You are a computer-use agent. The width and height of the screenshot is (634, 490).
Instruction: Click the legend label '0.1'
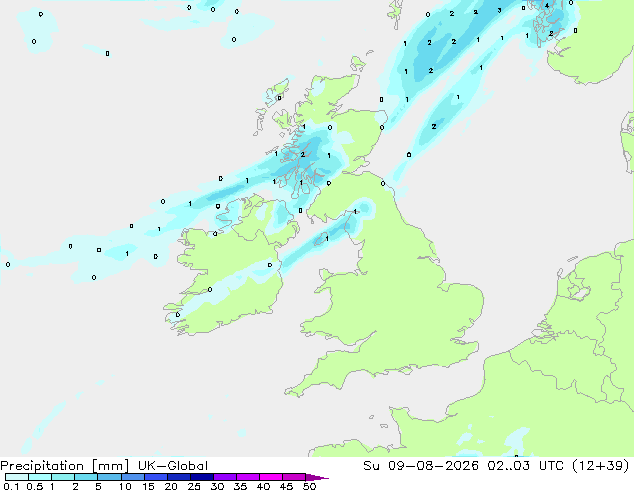click(11, 486)
